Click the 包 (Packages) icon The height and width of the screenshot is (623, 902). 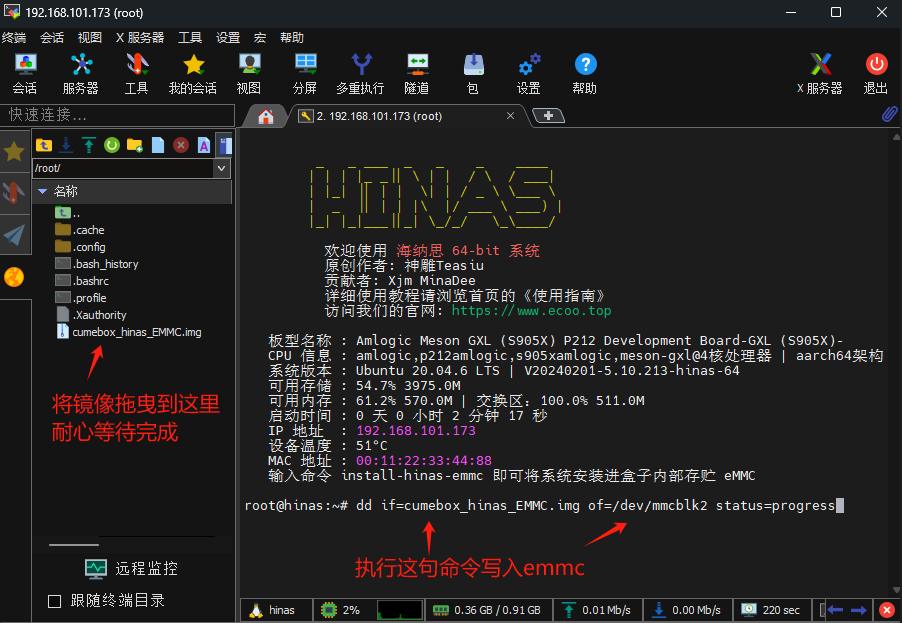pyautogui.click(x=472, y=73)
